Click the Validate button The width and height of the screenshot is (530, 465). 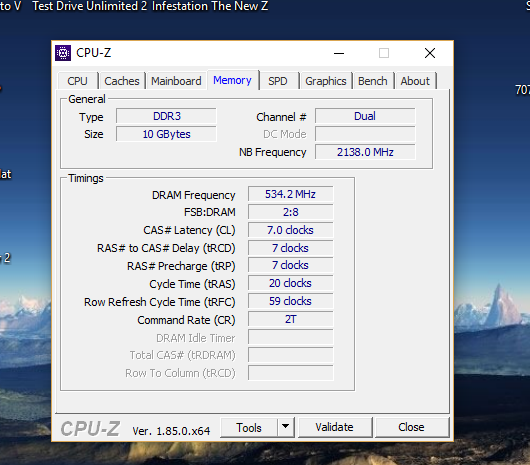pyautogui.click(x=335, y=427)
